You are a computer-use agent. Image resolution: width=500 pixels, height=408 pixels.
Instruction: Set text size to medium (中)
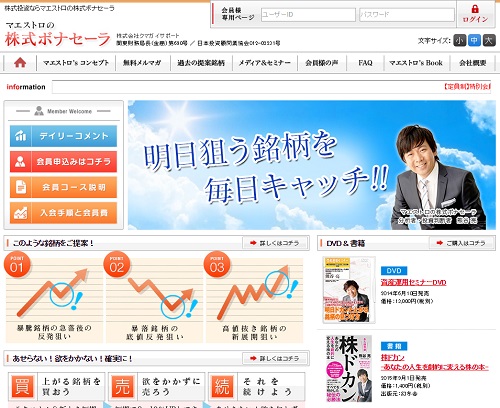point(474,41)
